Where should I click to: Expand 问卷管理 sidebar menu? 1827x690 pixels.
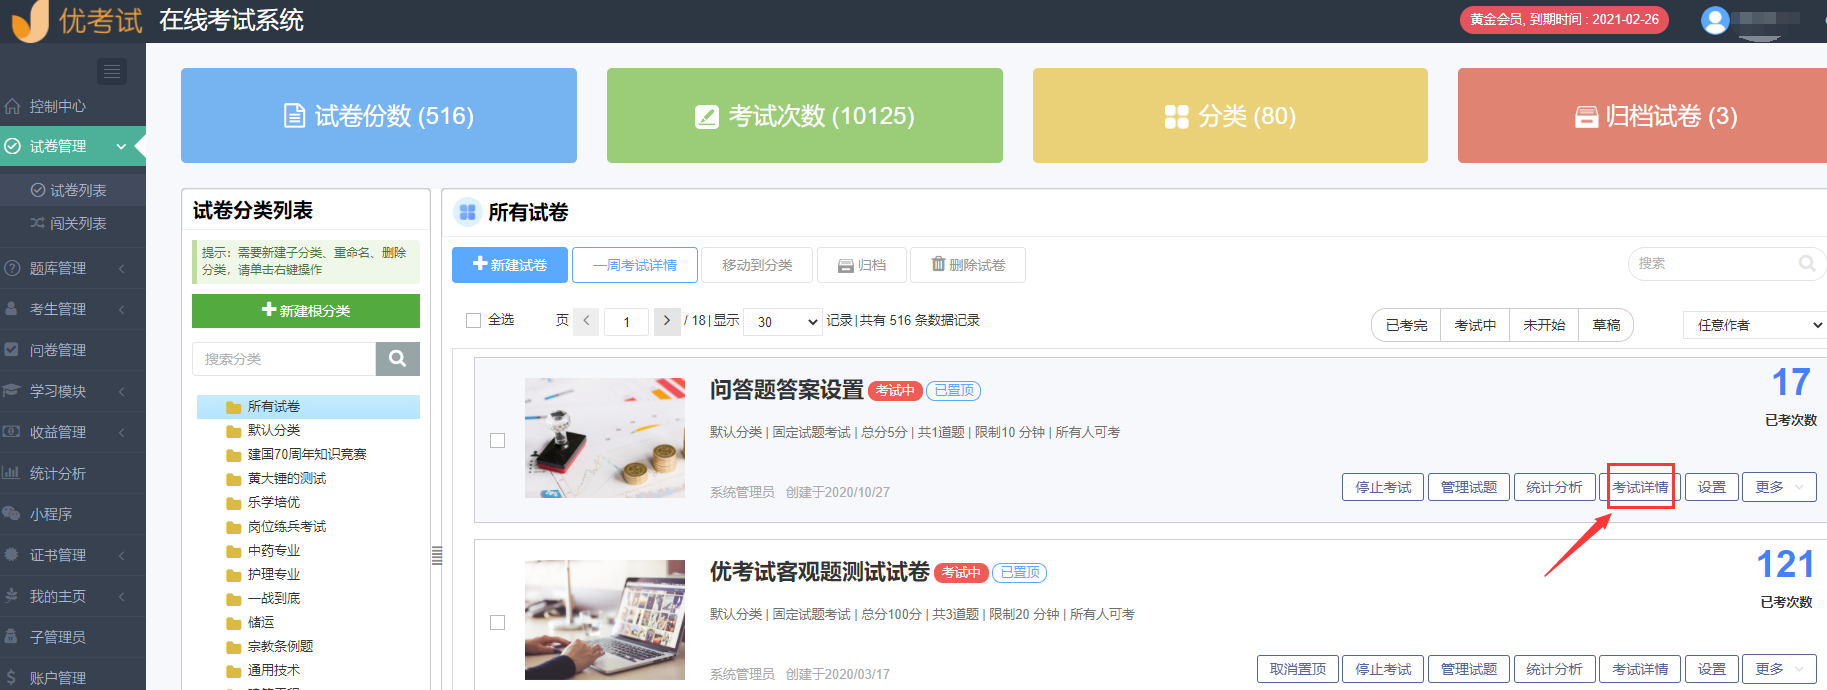(x=73, y=350)
